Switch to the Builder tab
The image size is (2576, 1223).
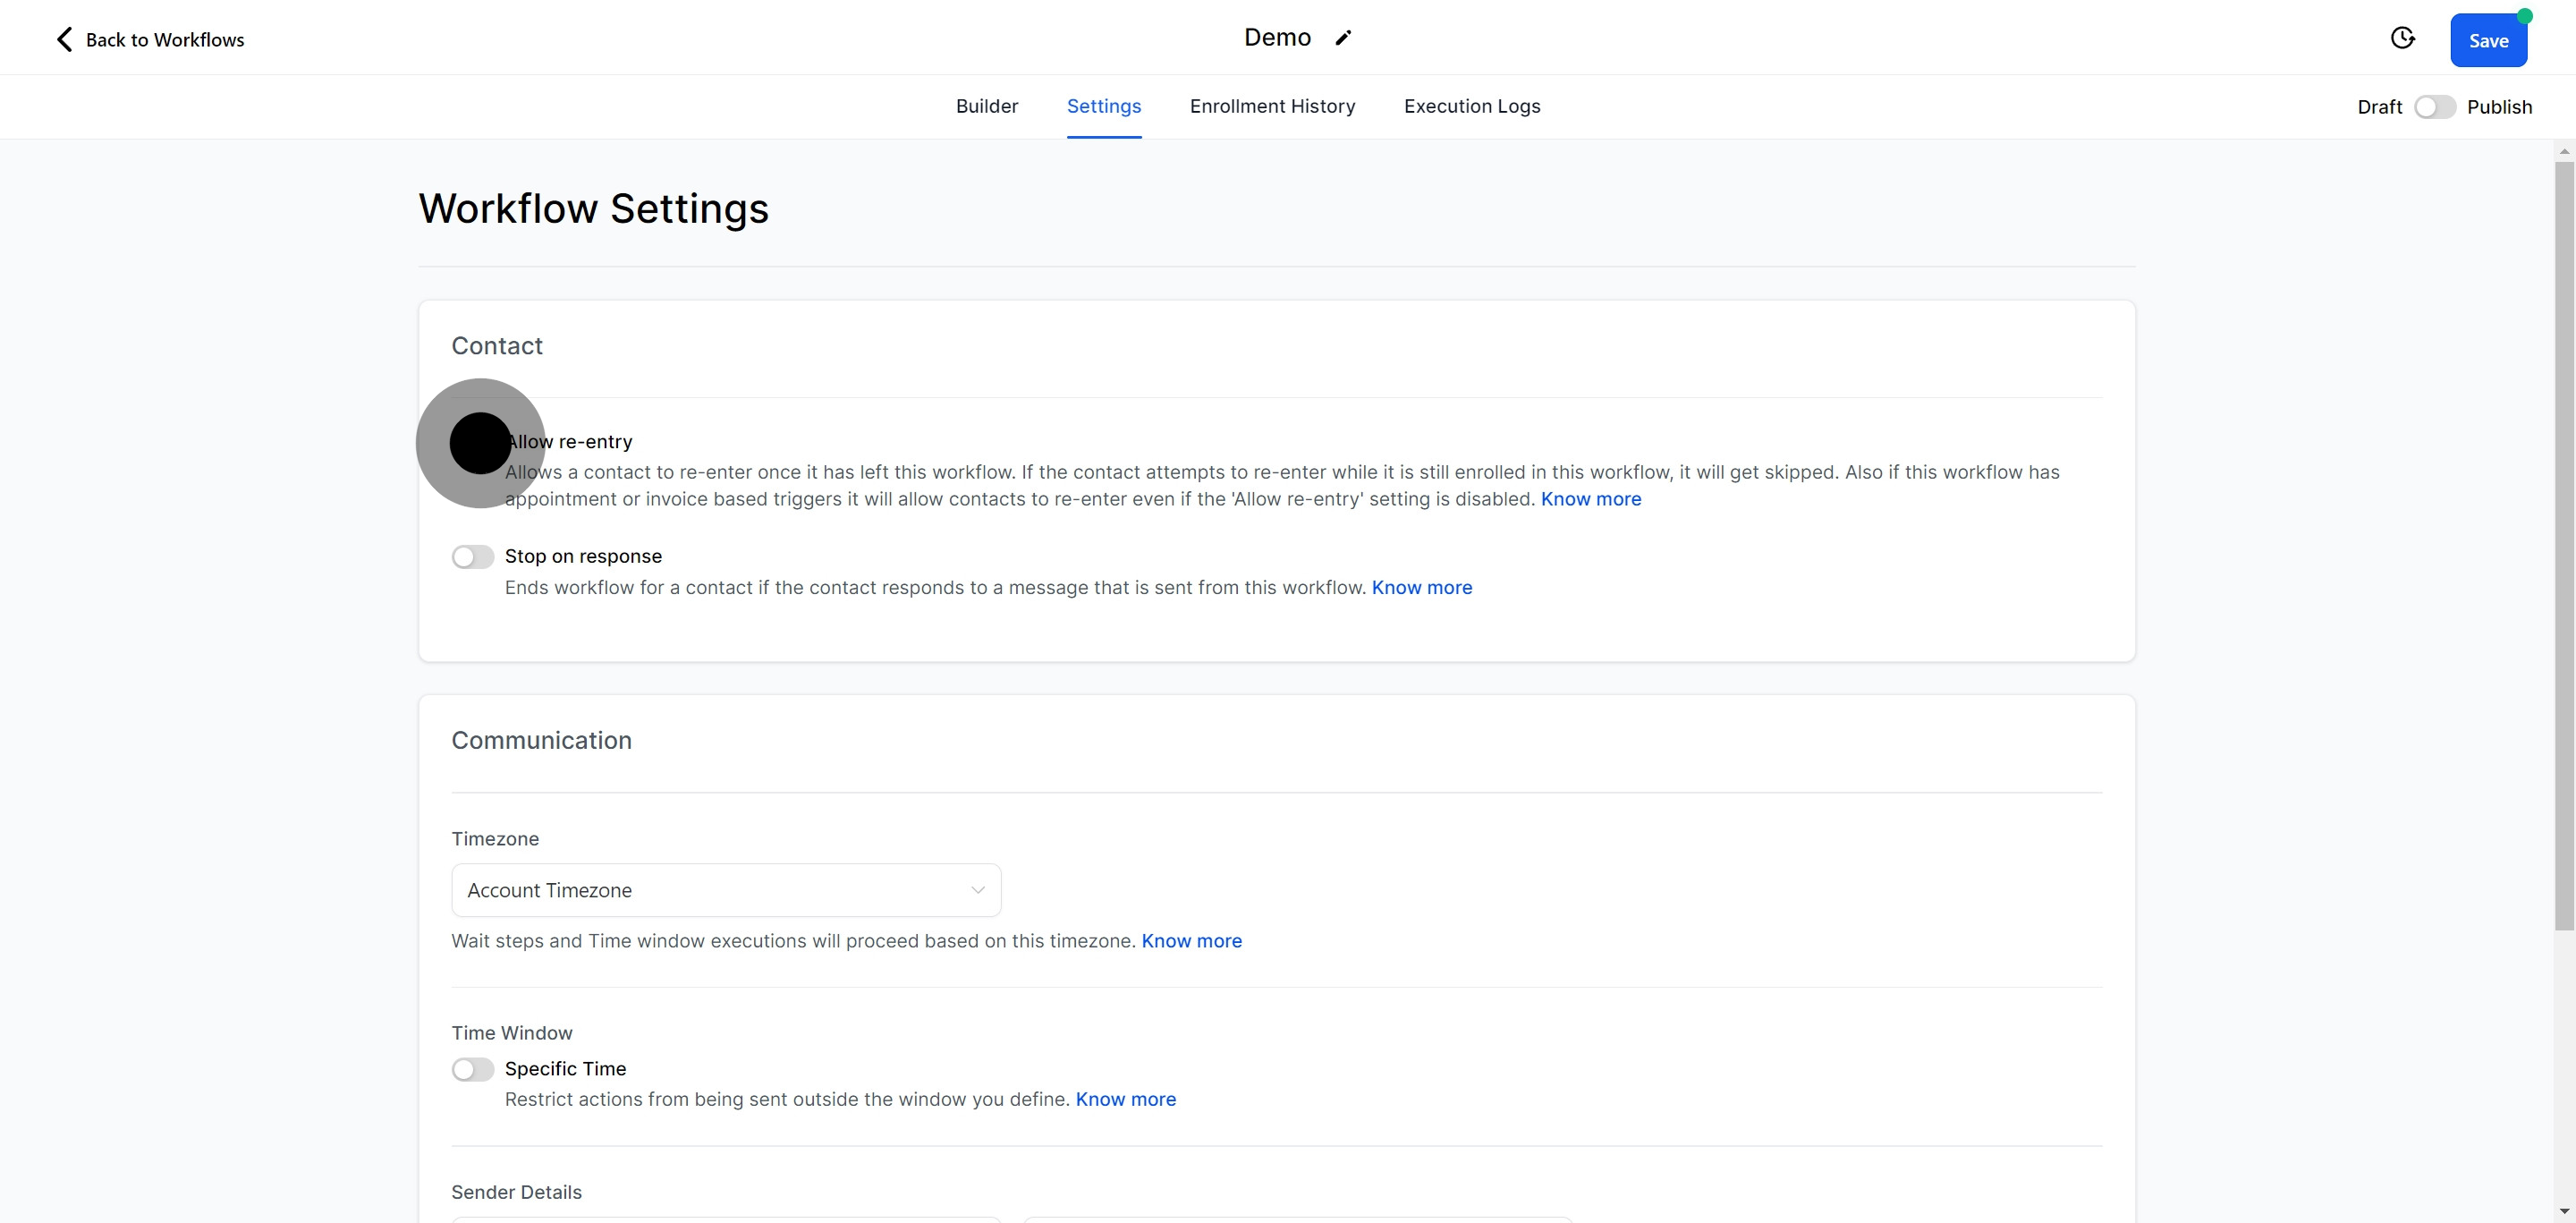click(986, 106)
